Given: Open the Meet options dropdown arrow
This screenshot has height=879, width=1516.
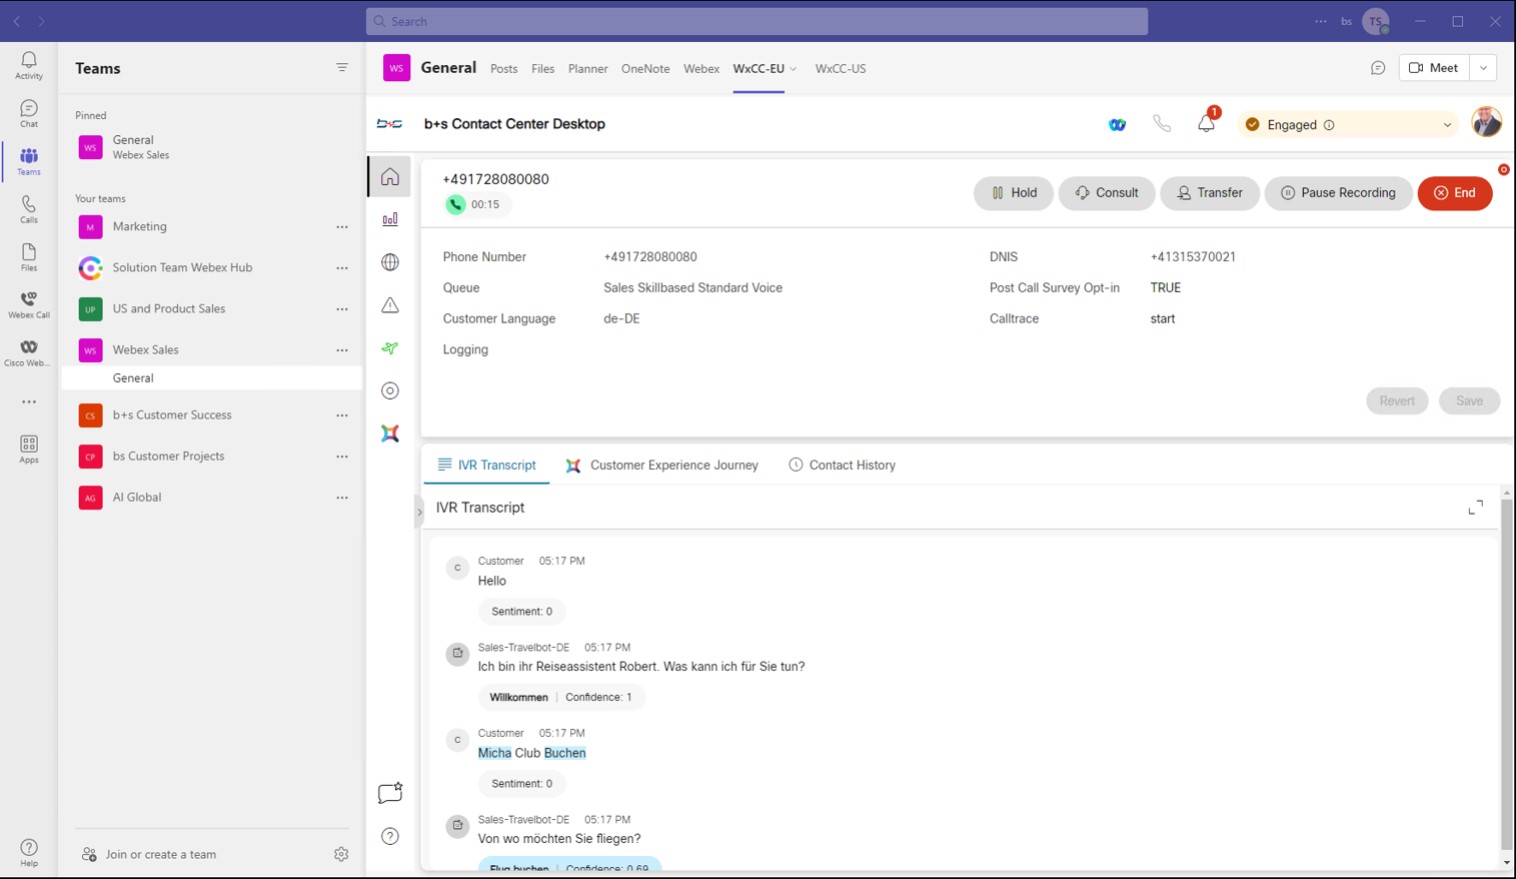Looking at the screenshot, I should [x=1483, y=68].
